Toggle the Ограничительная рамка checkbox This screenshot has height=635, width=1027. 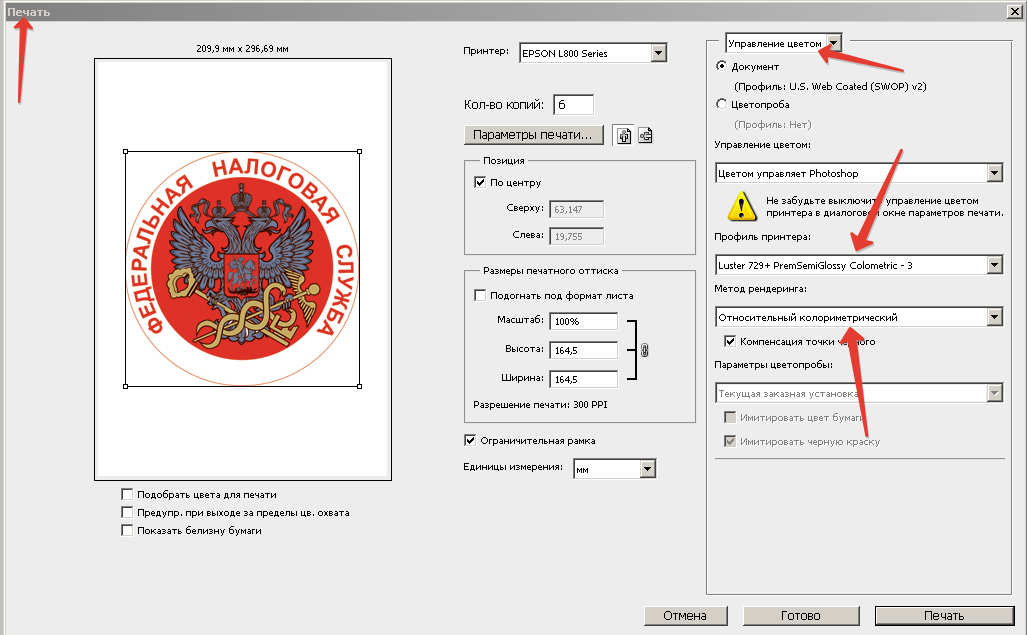(x=470, y=441)
